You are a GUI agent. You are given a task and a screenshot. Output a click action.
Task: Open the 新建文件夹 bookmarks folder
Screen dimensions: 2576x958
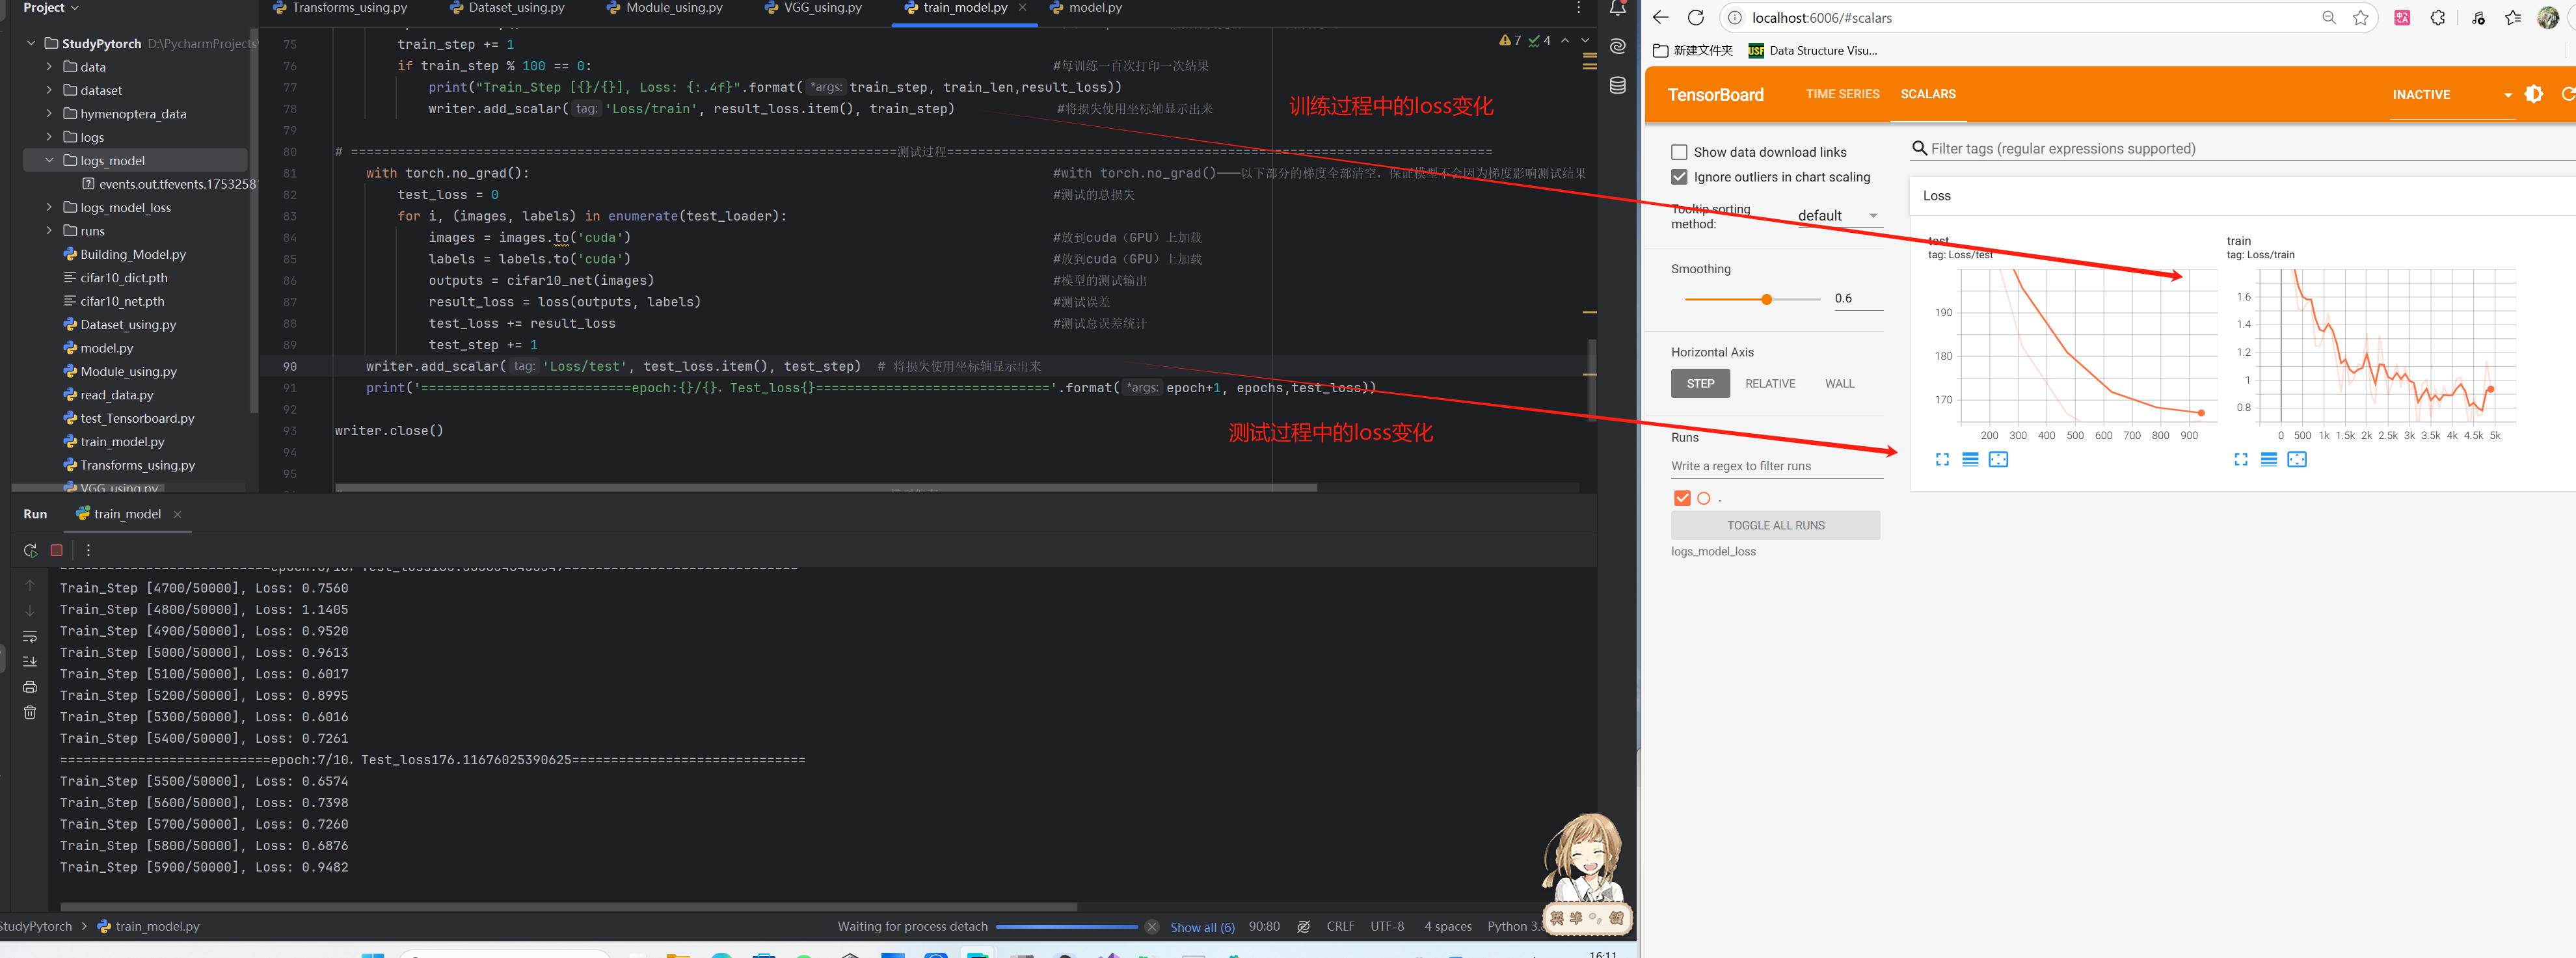point(1692,50)
